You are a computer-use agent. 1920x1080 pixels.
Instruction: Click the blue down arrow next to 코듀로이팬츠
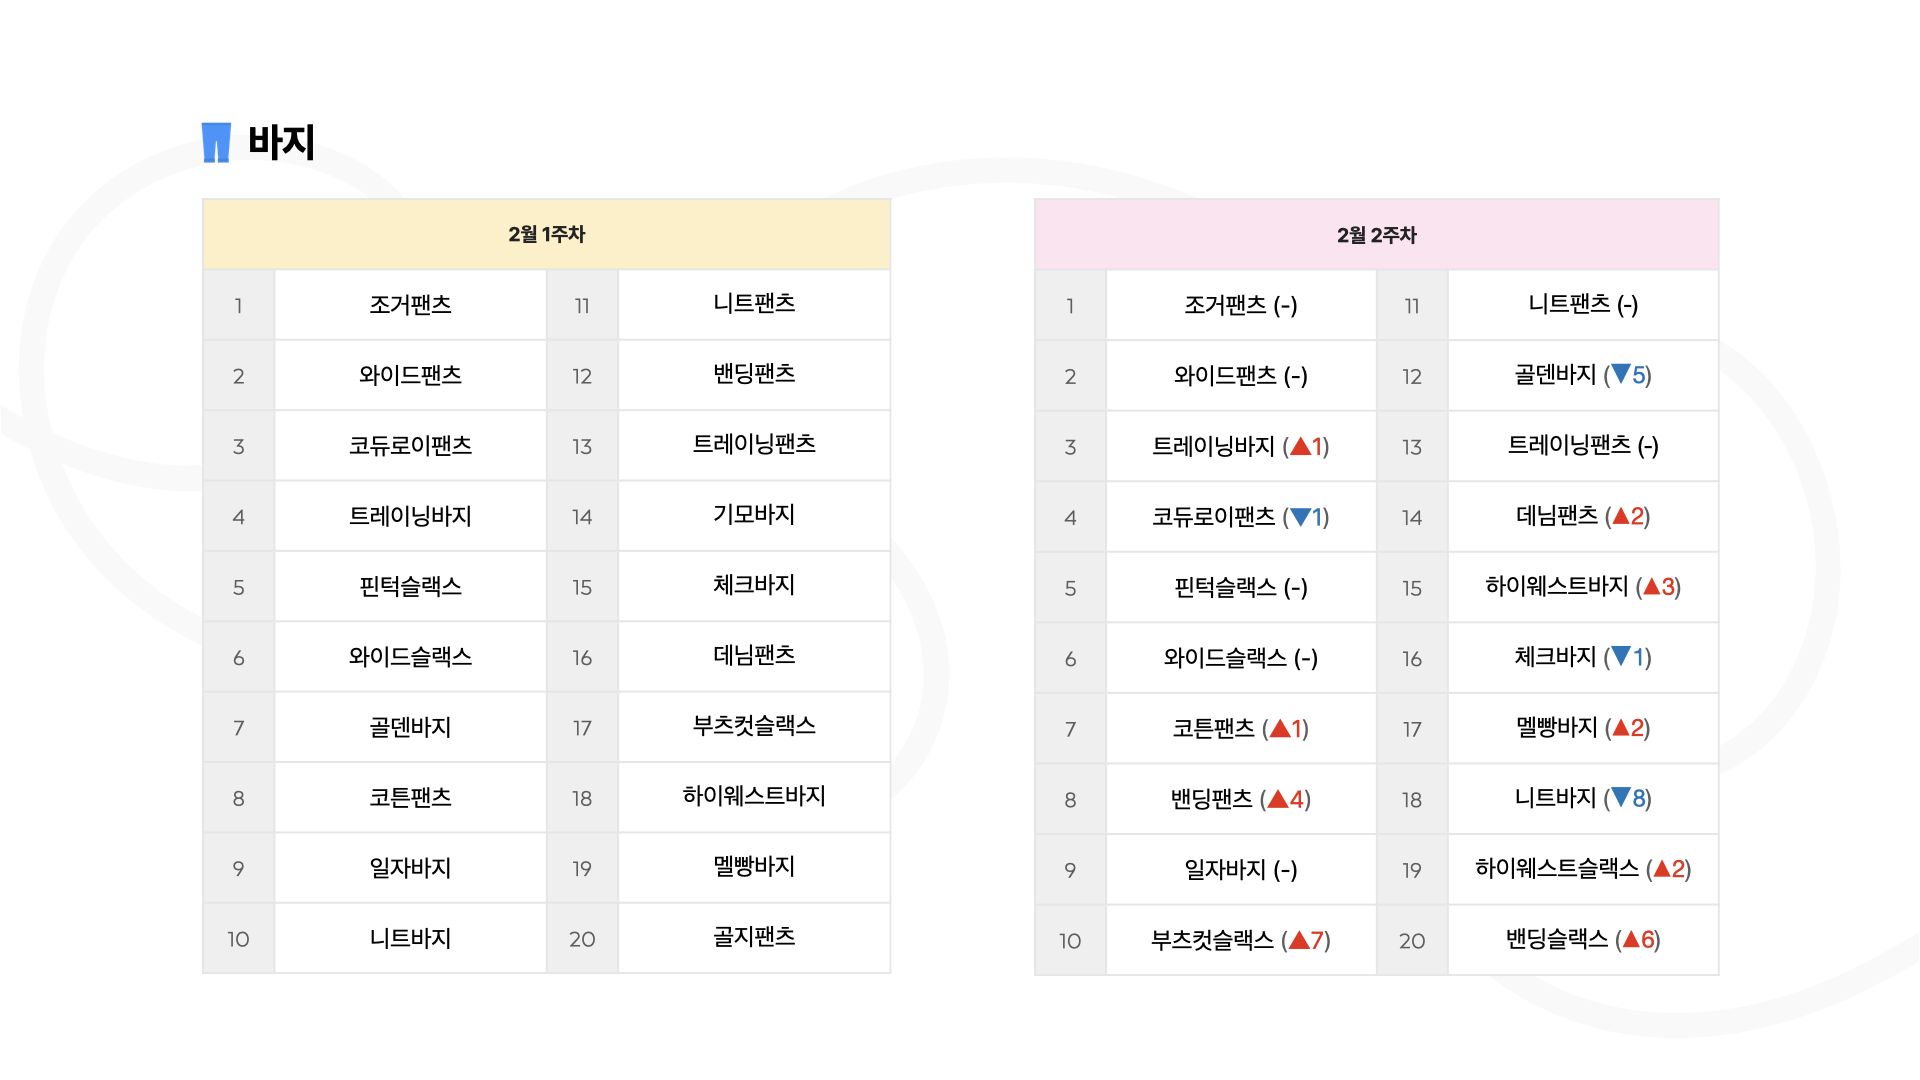(1300, 517)
